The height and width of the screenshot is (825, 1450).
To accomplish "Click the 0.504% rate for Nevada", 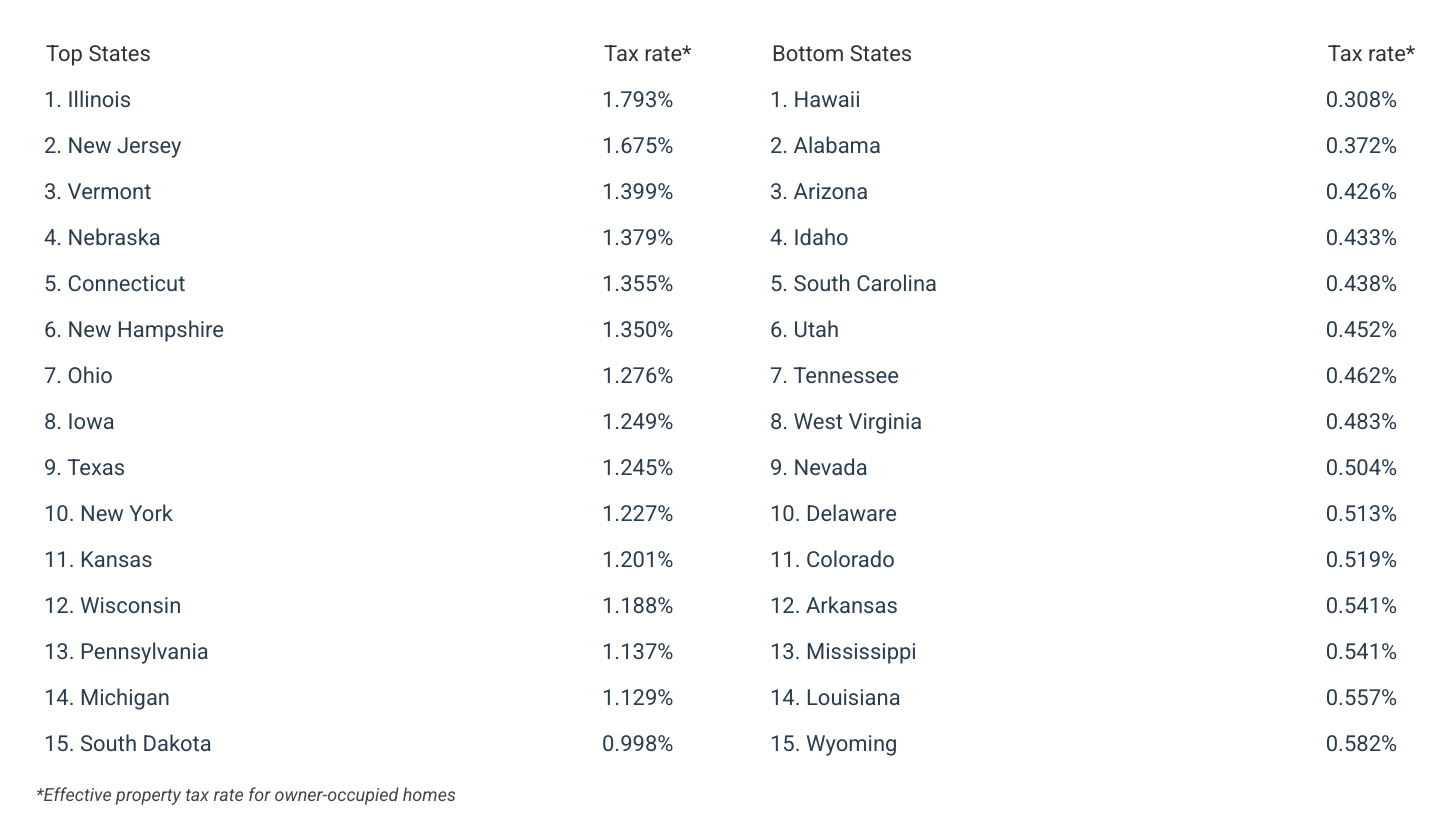I will point(1361,468).
